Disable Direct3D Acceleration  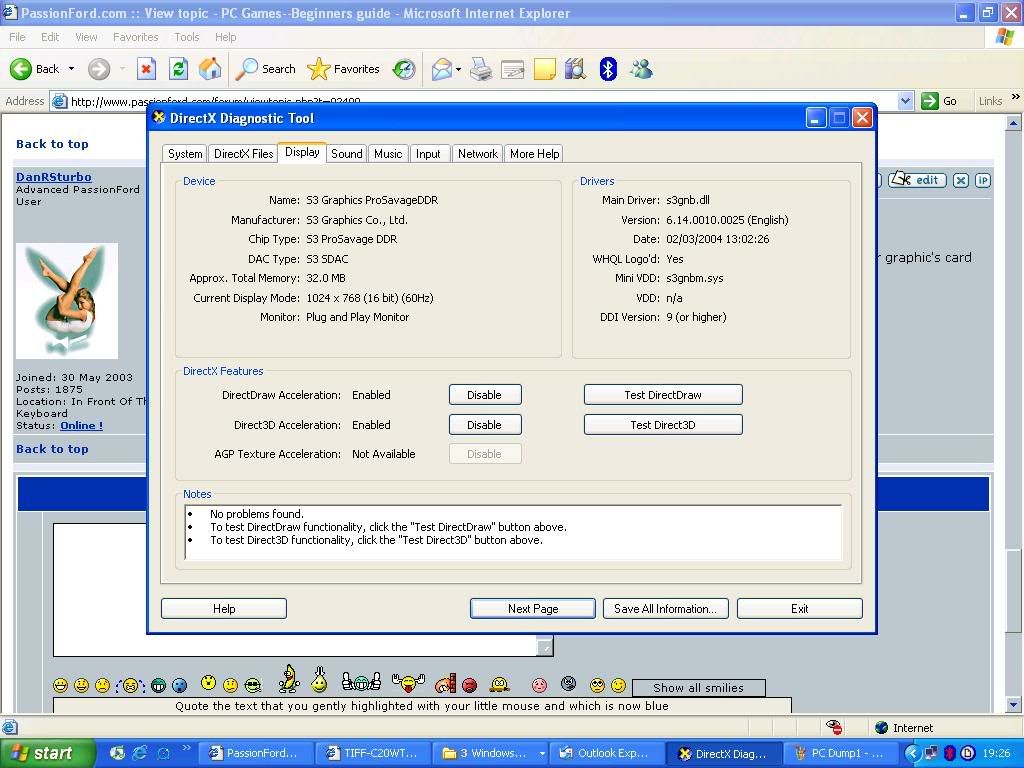click(485, 424)
